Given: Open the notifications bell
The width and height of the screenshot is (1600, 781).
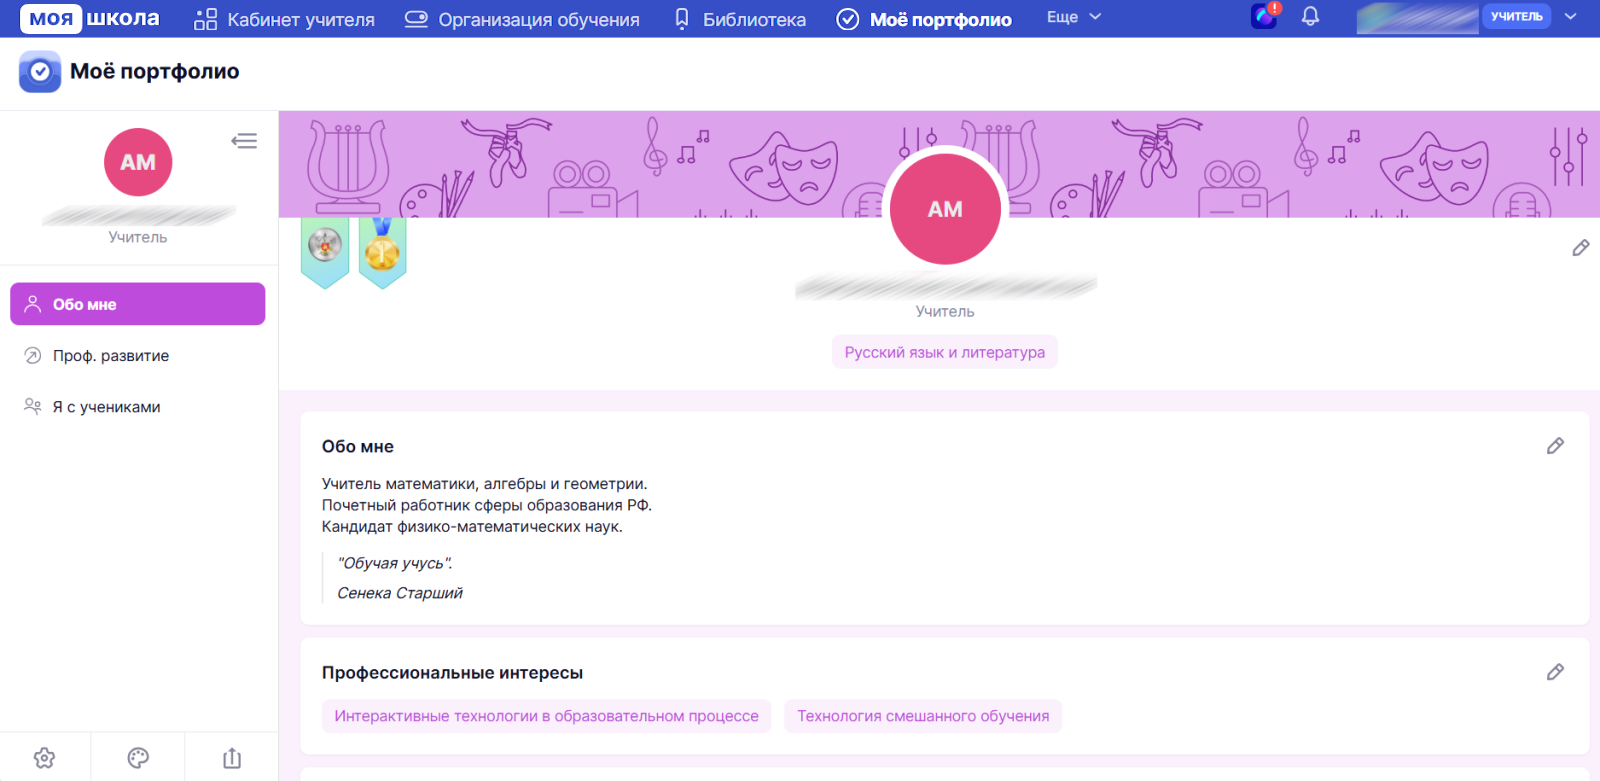Looking at the screenshot, I should [x=1310, y=17].
